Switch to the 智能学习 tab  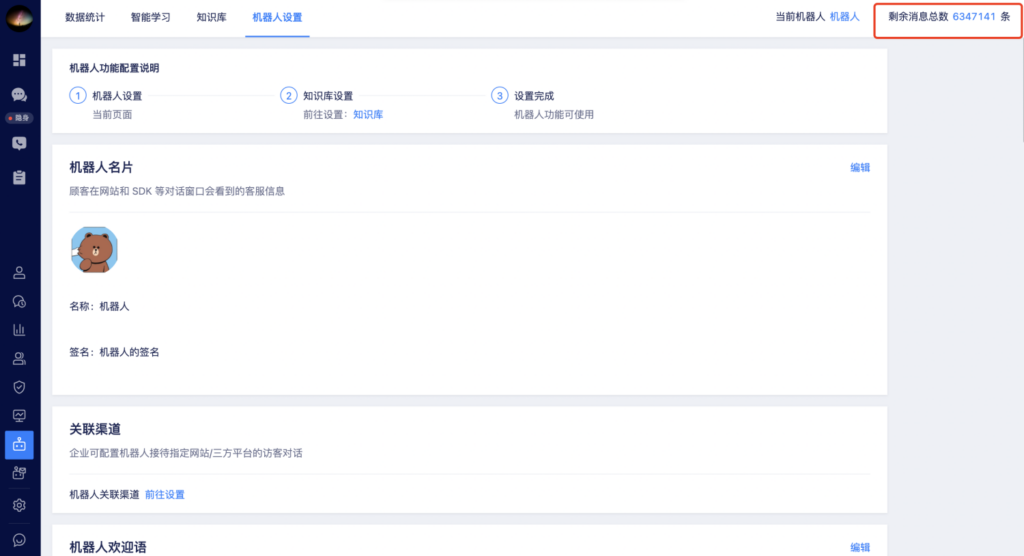coord(151,18)
